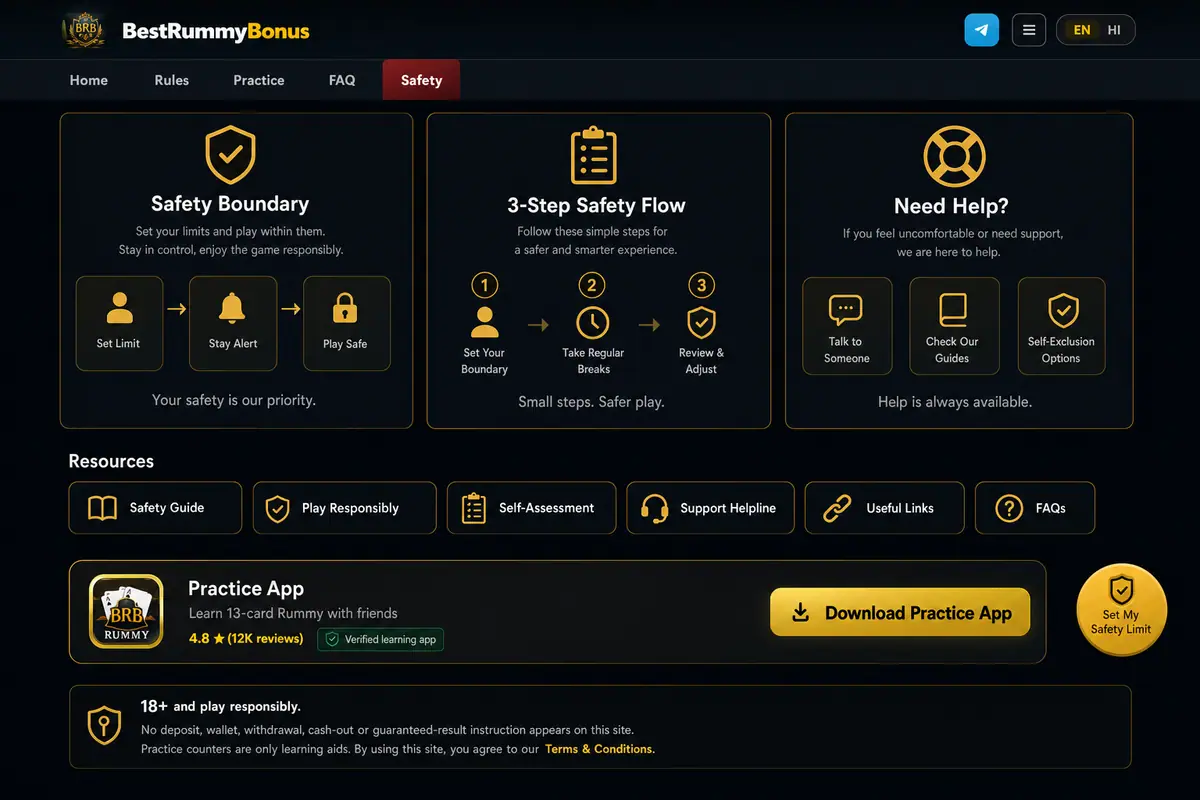Click the BestRummyBonus site title
This screenshot has width=1200, height=800.
(216, 31)
